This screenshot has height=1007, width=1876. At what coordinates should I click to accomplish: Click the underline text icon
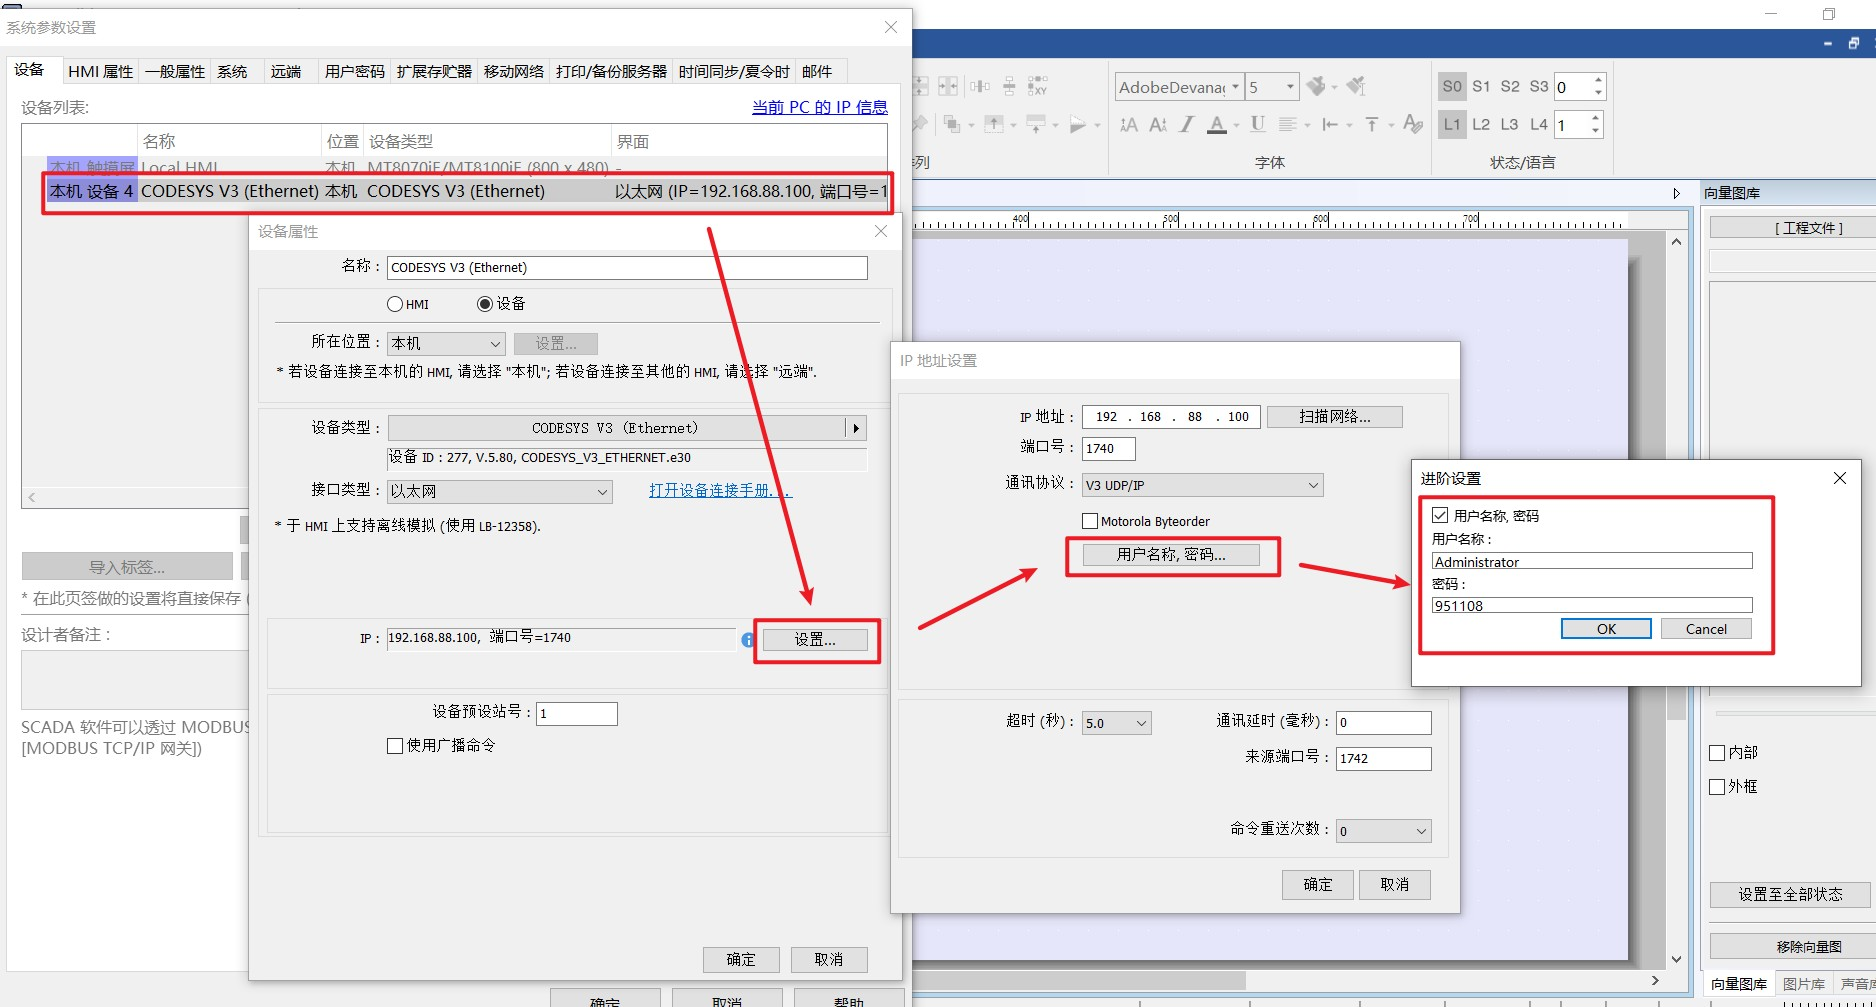(1258, 125)
